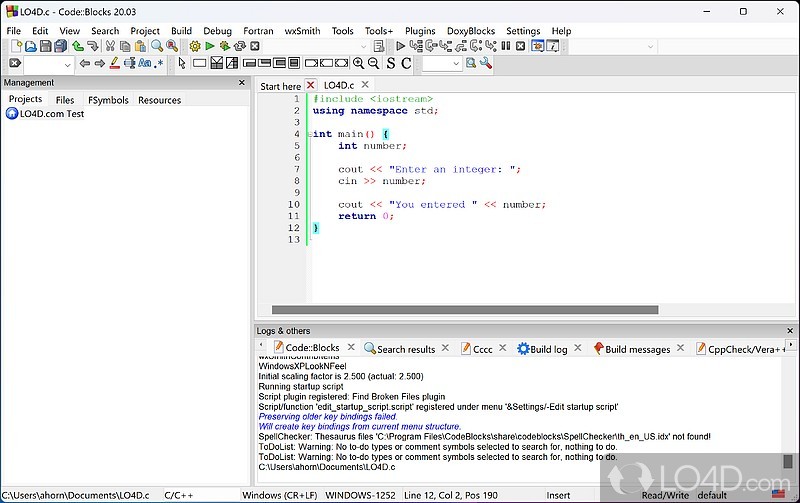800x503 pixels.
Task: Click Build and run icon
Action: (224, 46)
